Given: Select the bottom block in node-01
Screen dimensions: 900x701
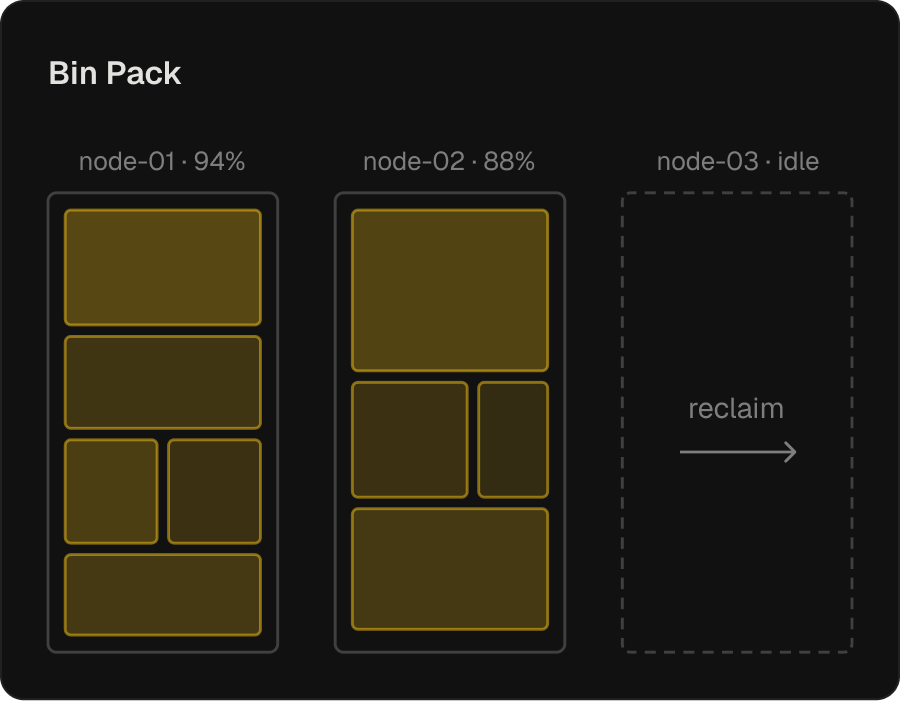Looking at the screenshot, I should [x=163, y=595].
